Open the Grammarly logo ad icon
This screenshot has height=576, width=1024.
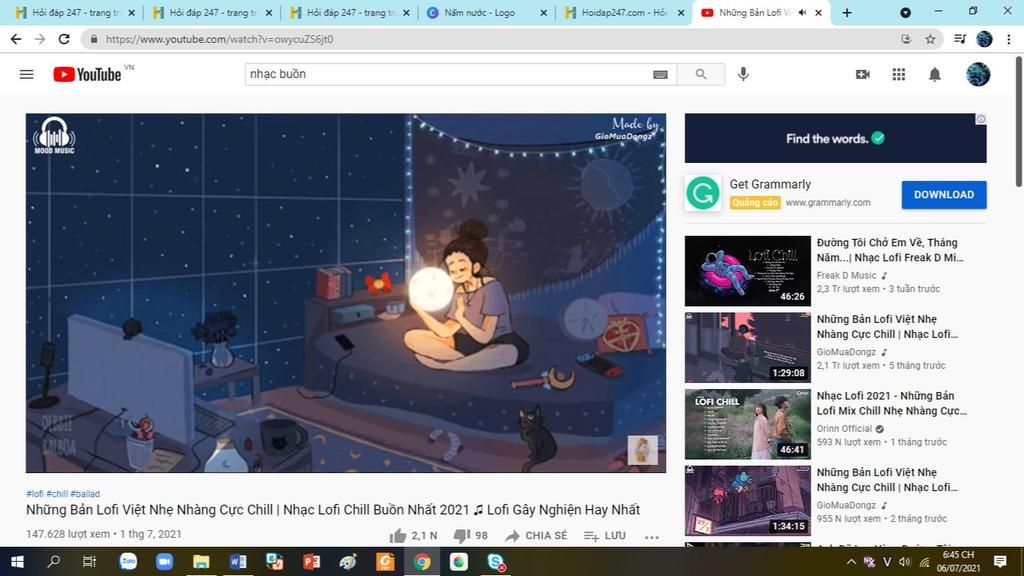tap(703, 193)
